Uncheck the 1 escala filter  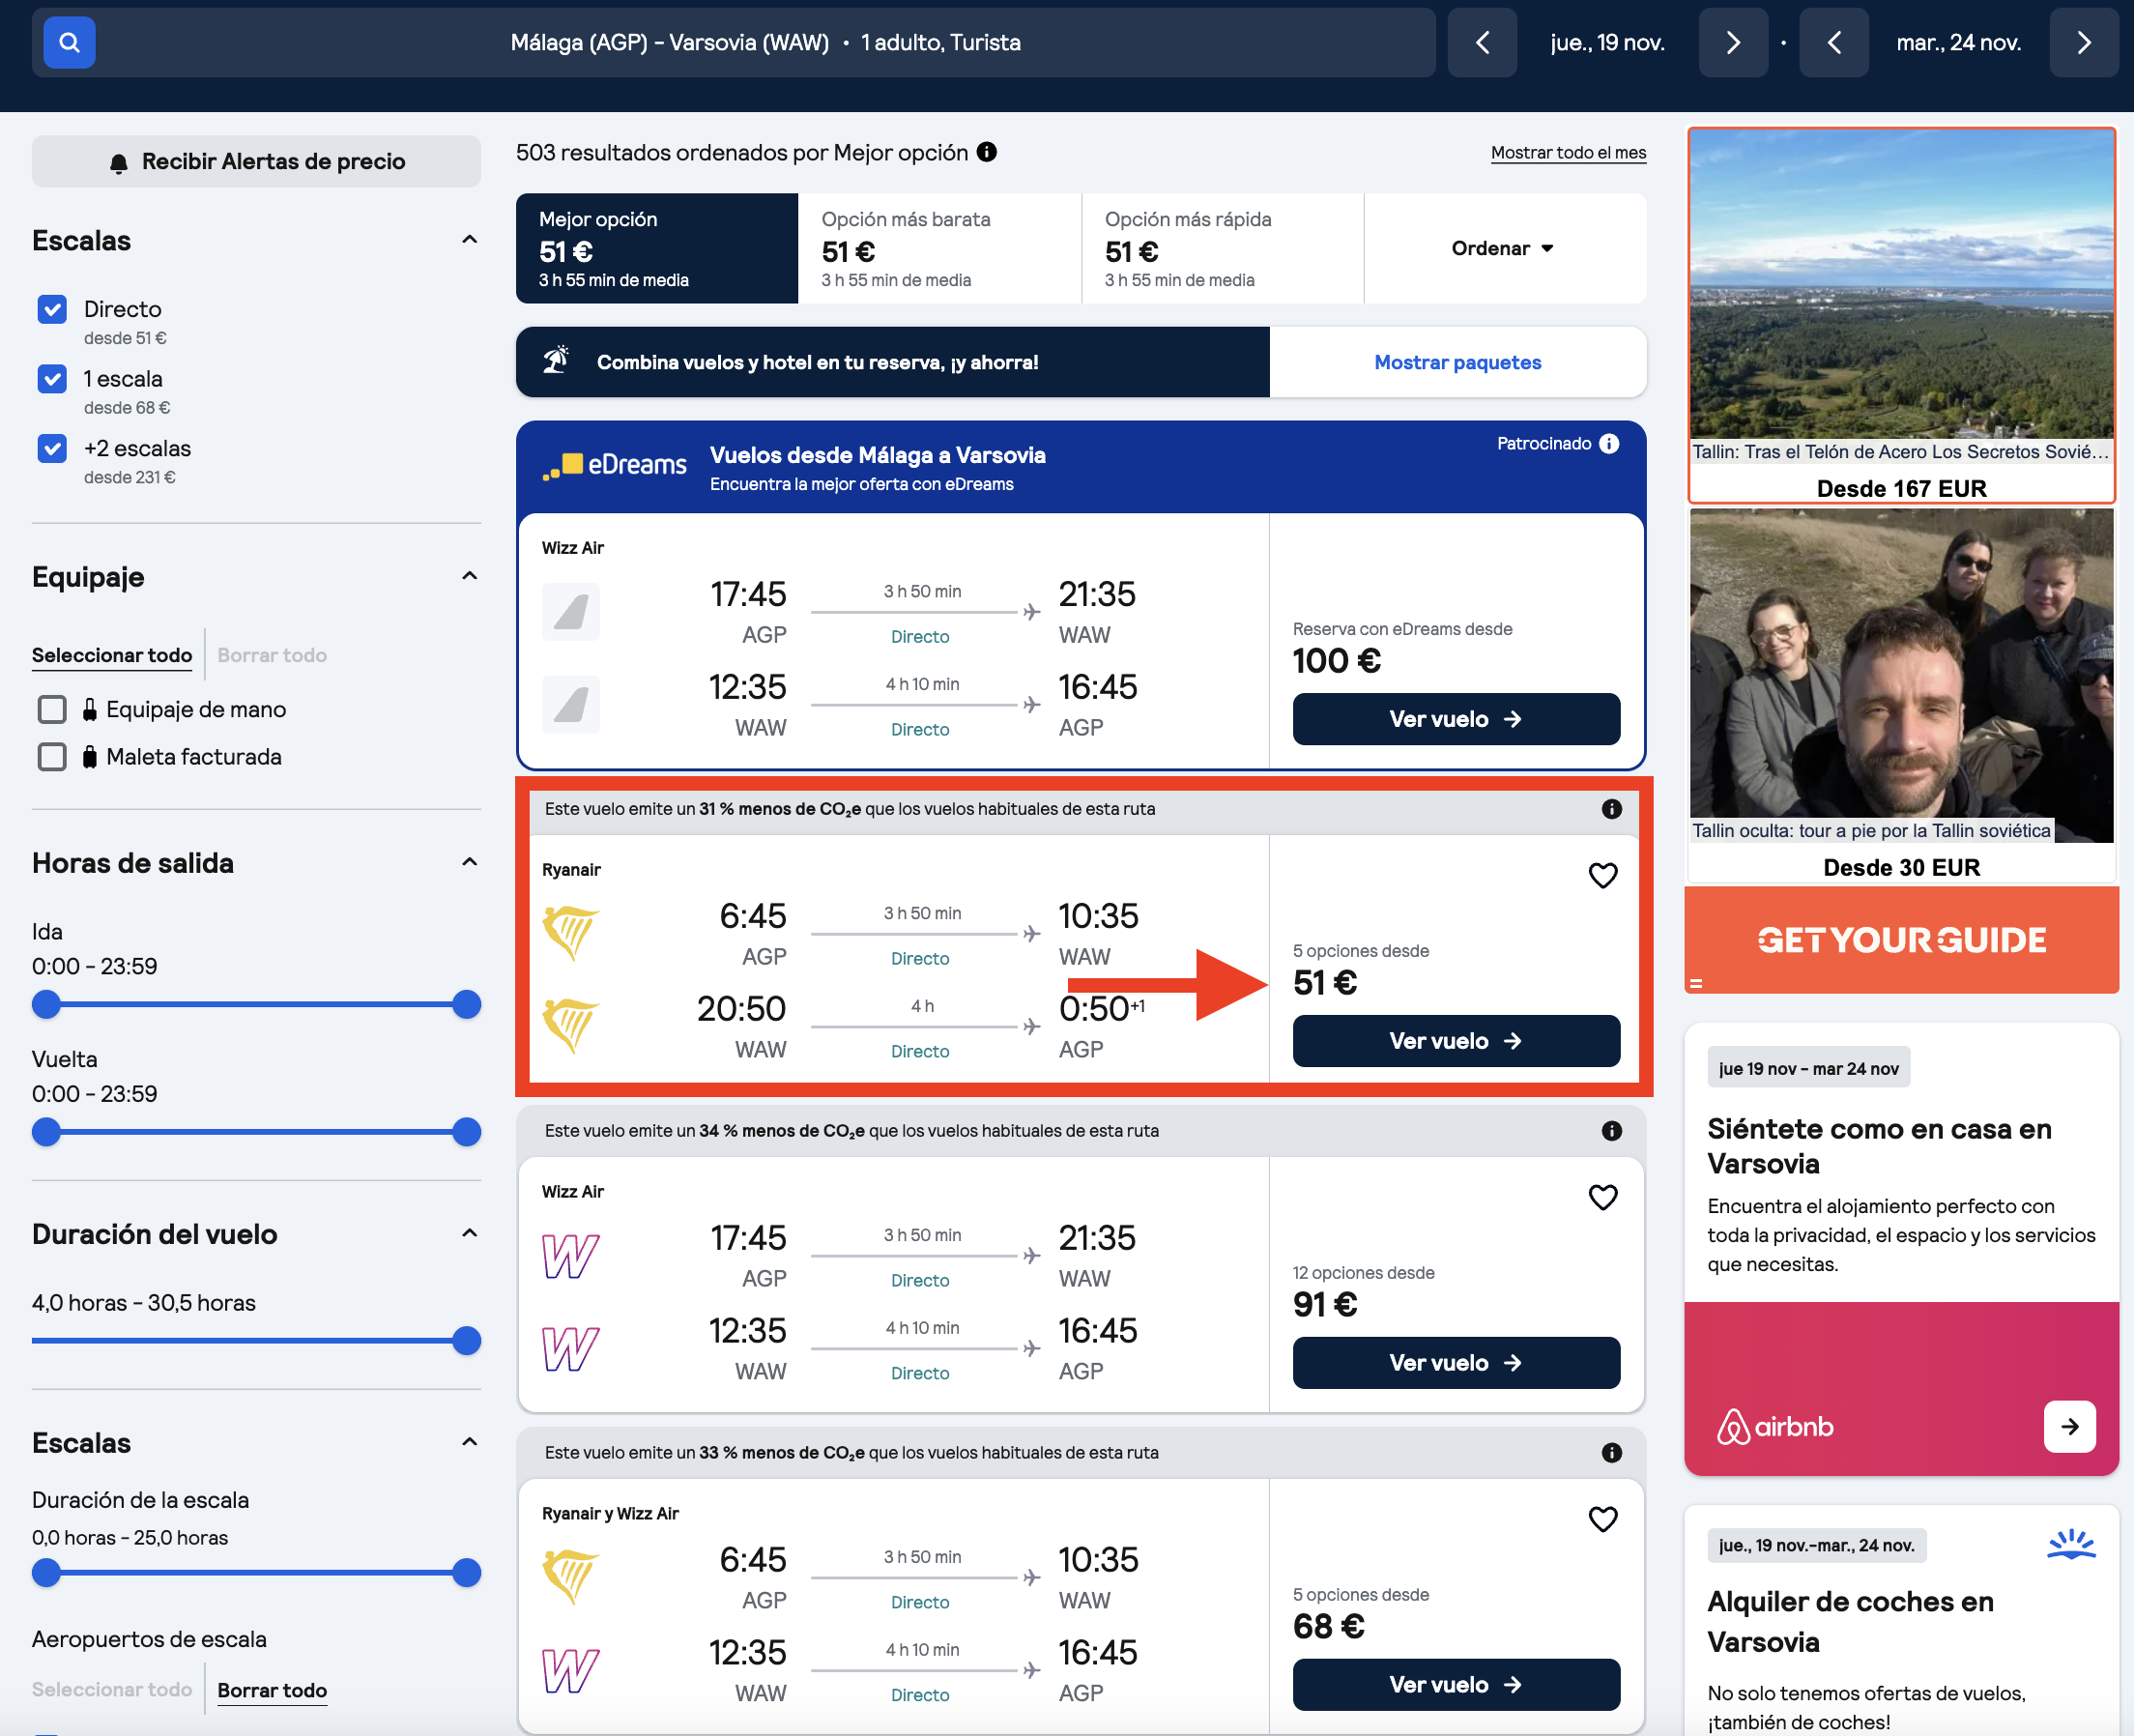[52, 379]
